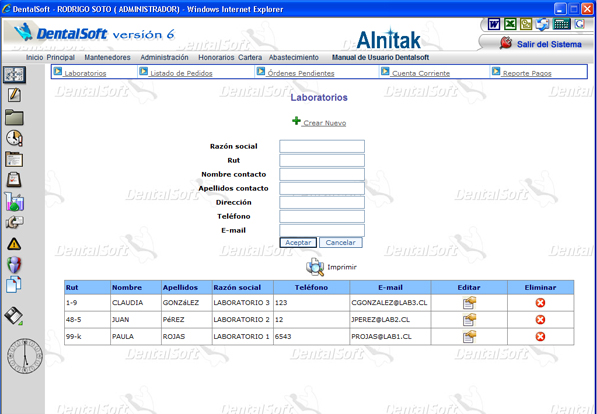The image size is (597, 414).
Task: Open Manual de Usuario Dentalsoft
Action: (380, 58)
